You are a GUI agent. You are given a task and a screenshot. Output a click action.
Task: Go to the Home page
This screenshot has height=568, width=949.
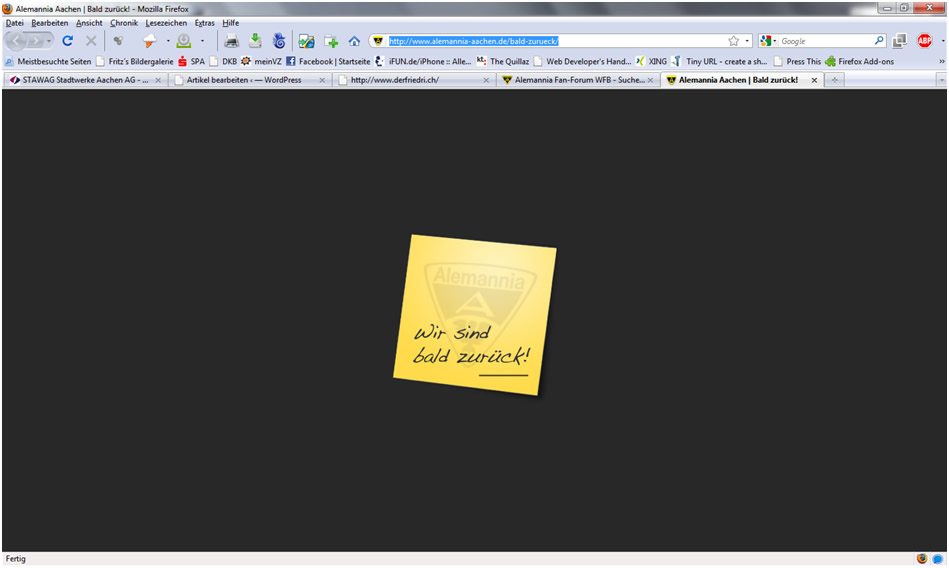354,41
